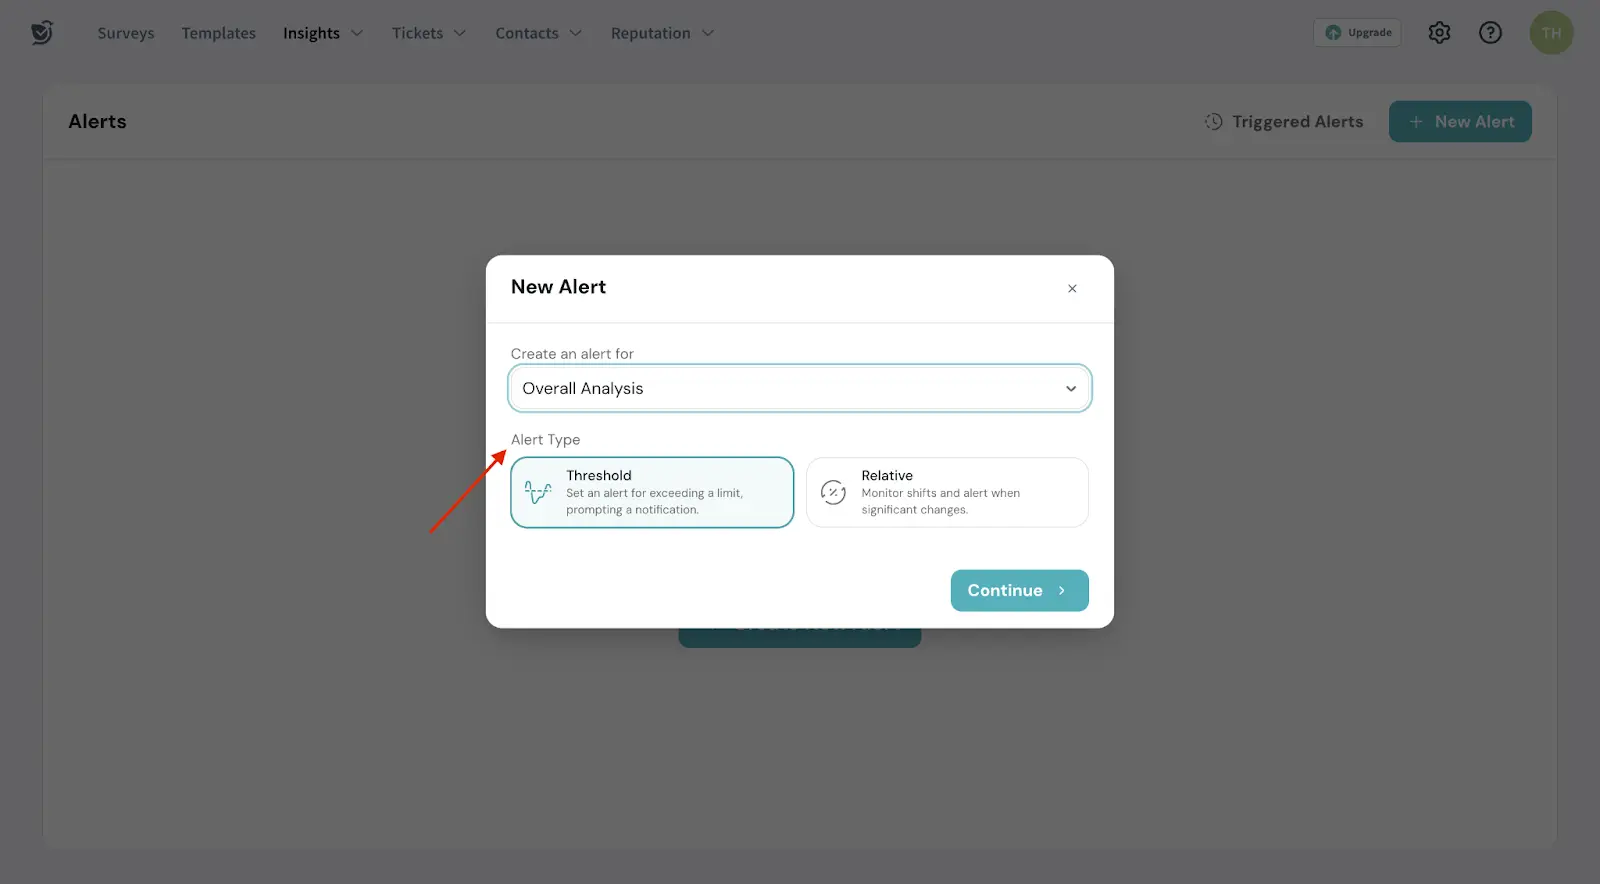1600x884 pixels.
Task: Click the plus icon on New Alert
Action: tap(1416, 122)
